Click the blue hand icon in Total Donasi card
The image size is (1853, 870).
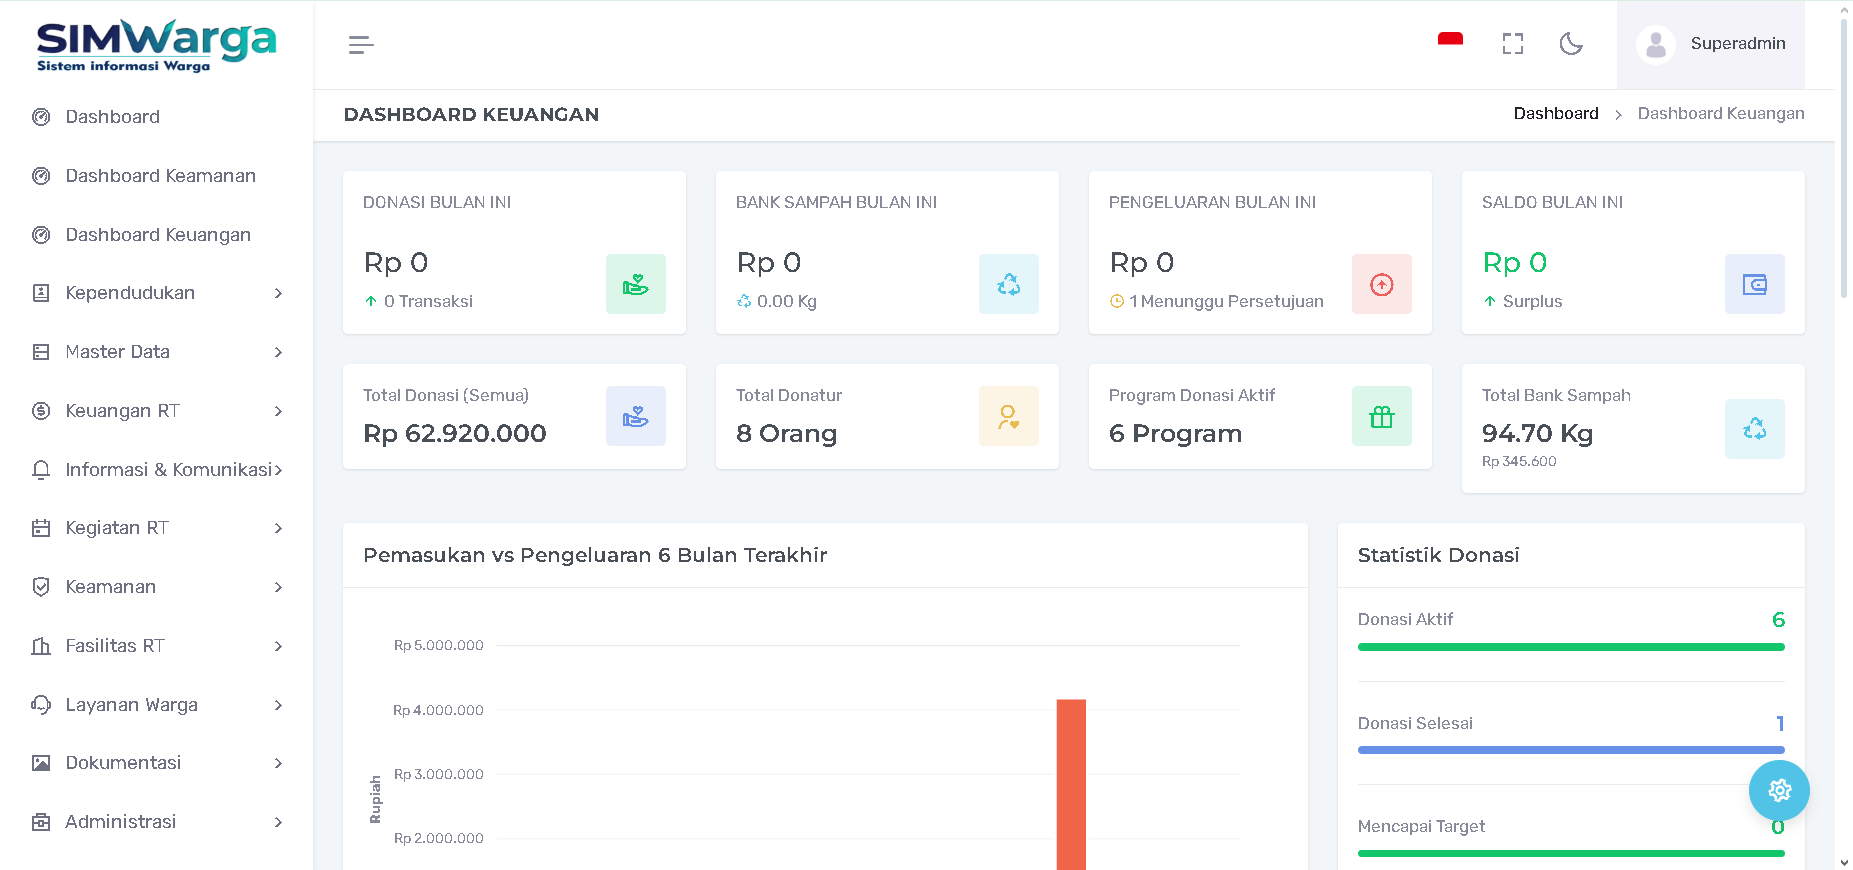point(636,416)
